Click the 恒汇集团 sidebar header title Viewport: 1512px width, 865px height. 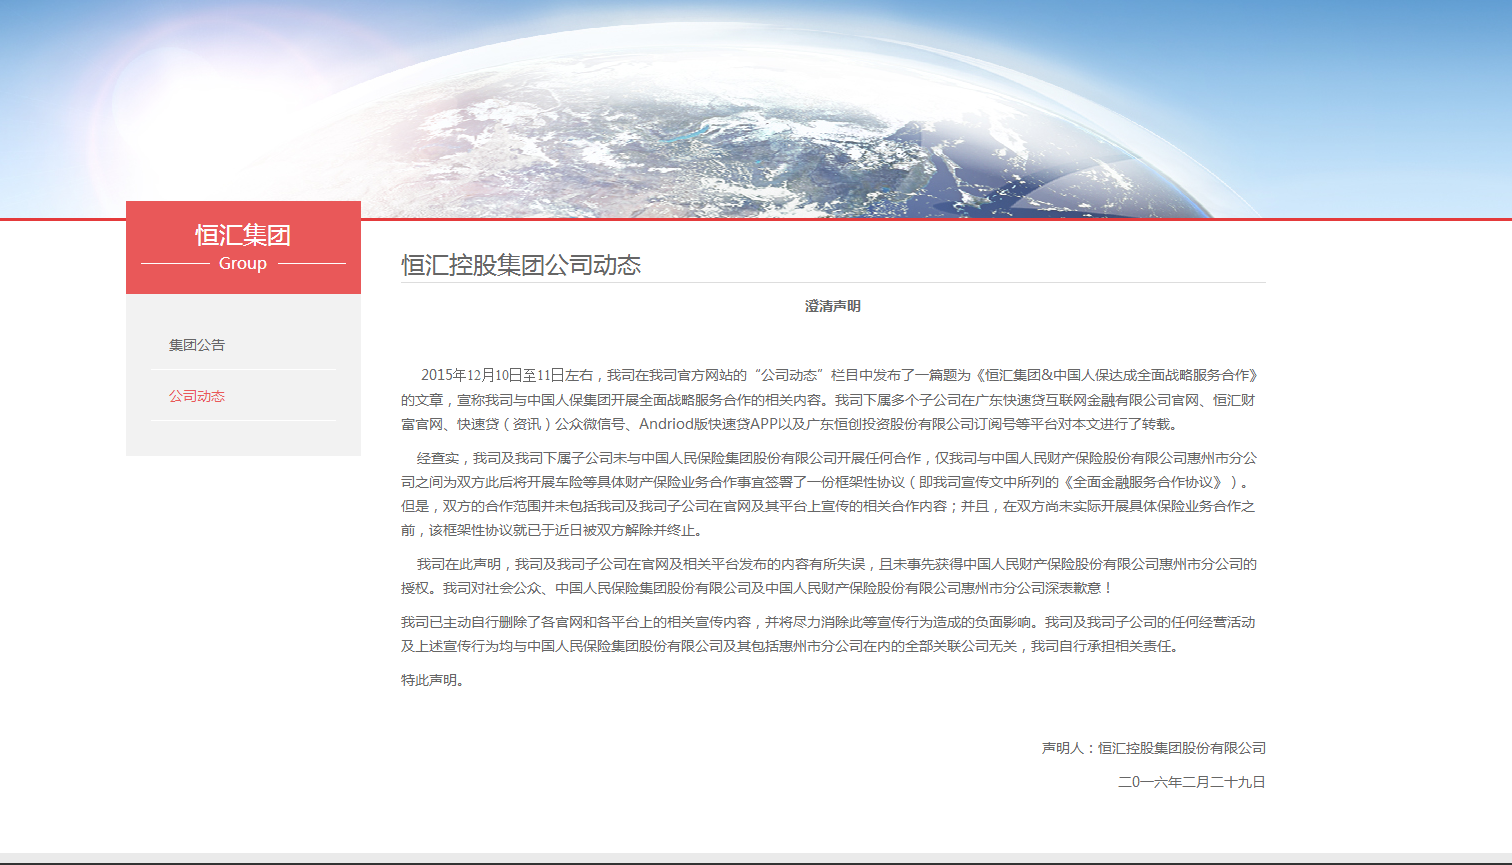point(243,235)
